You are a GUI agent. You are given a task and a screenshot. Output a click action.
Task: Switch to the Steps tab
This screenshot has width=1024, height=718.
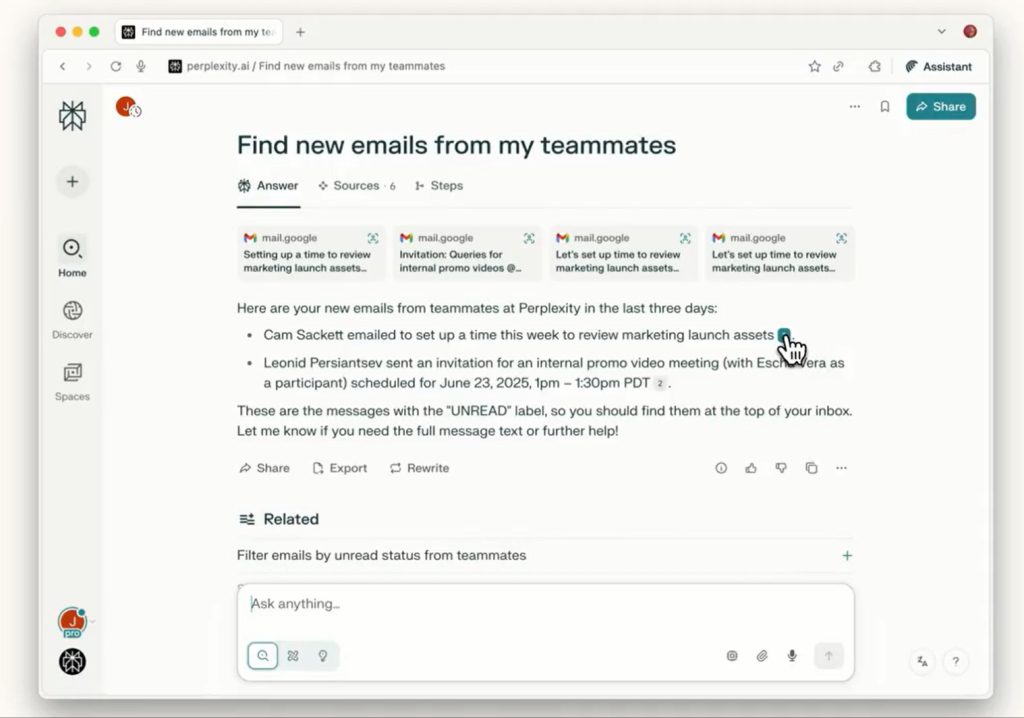point(439,186)
